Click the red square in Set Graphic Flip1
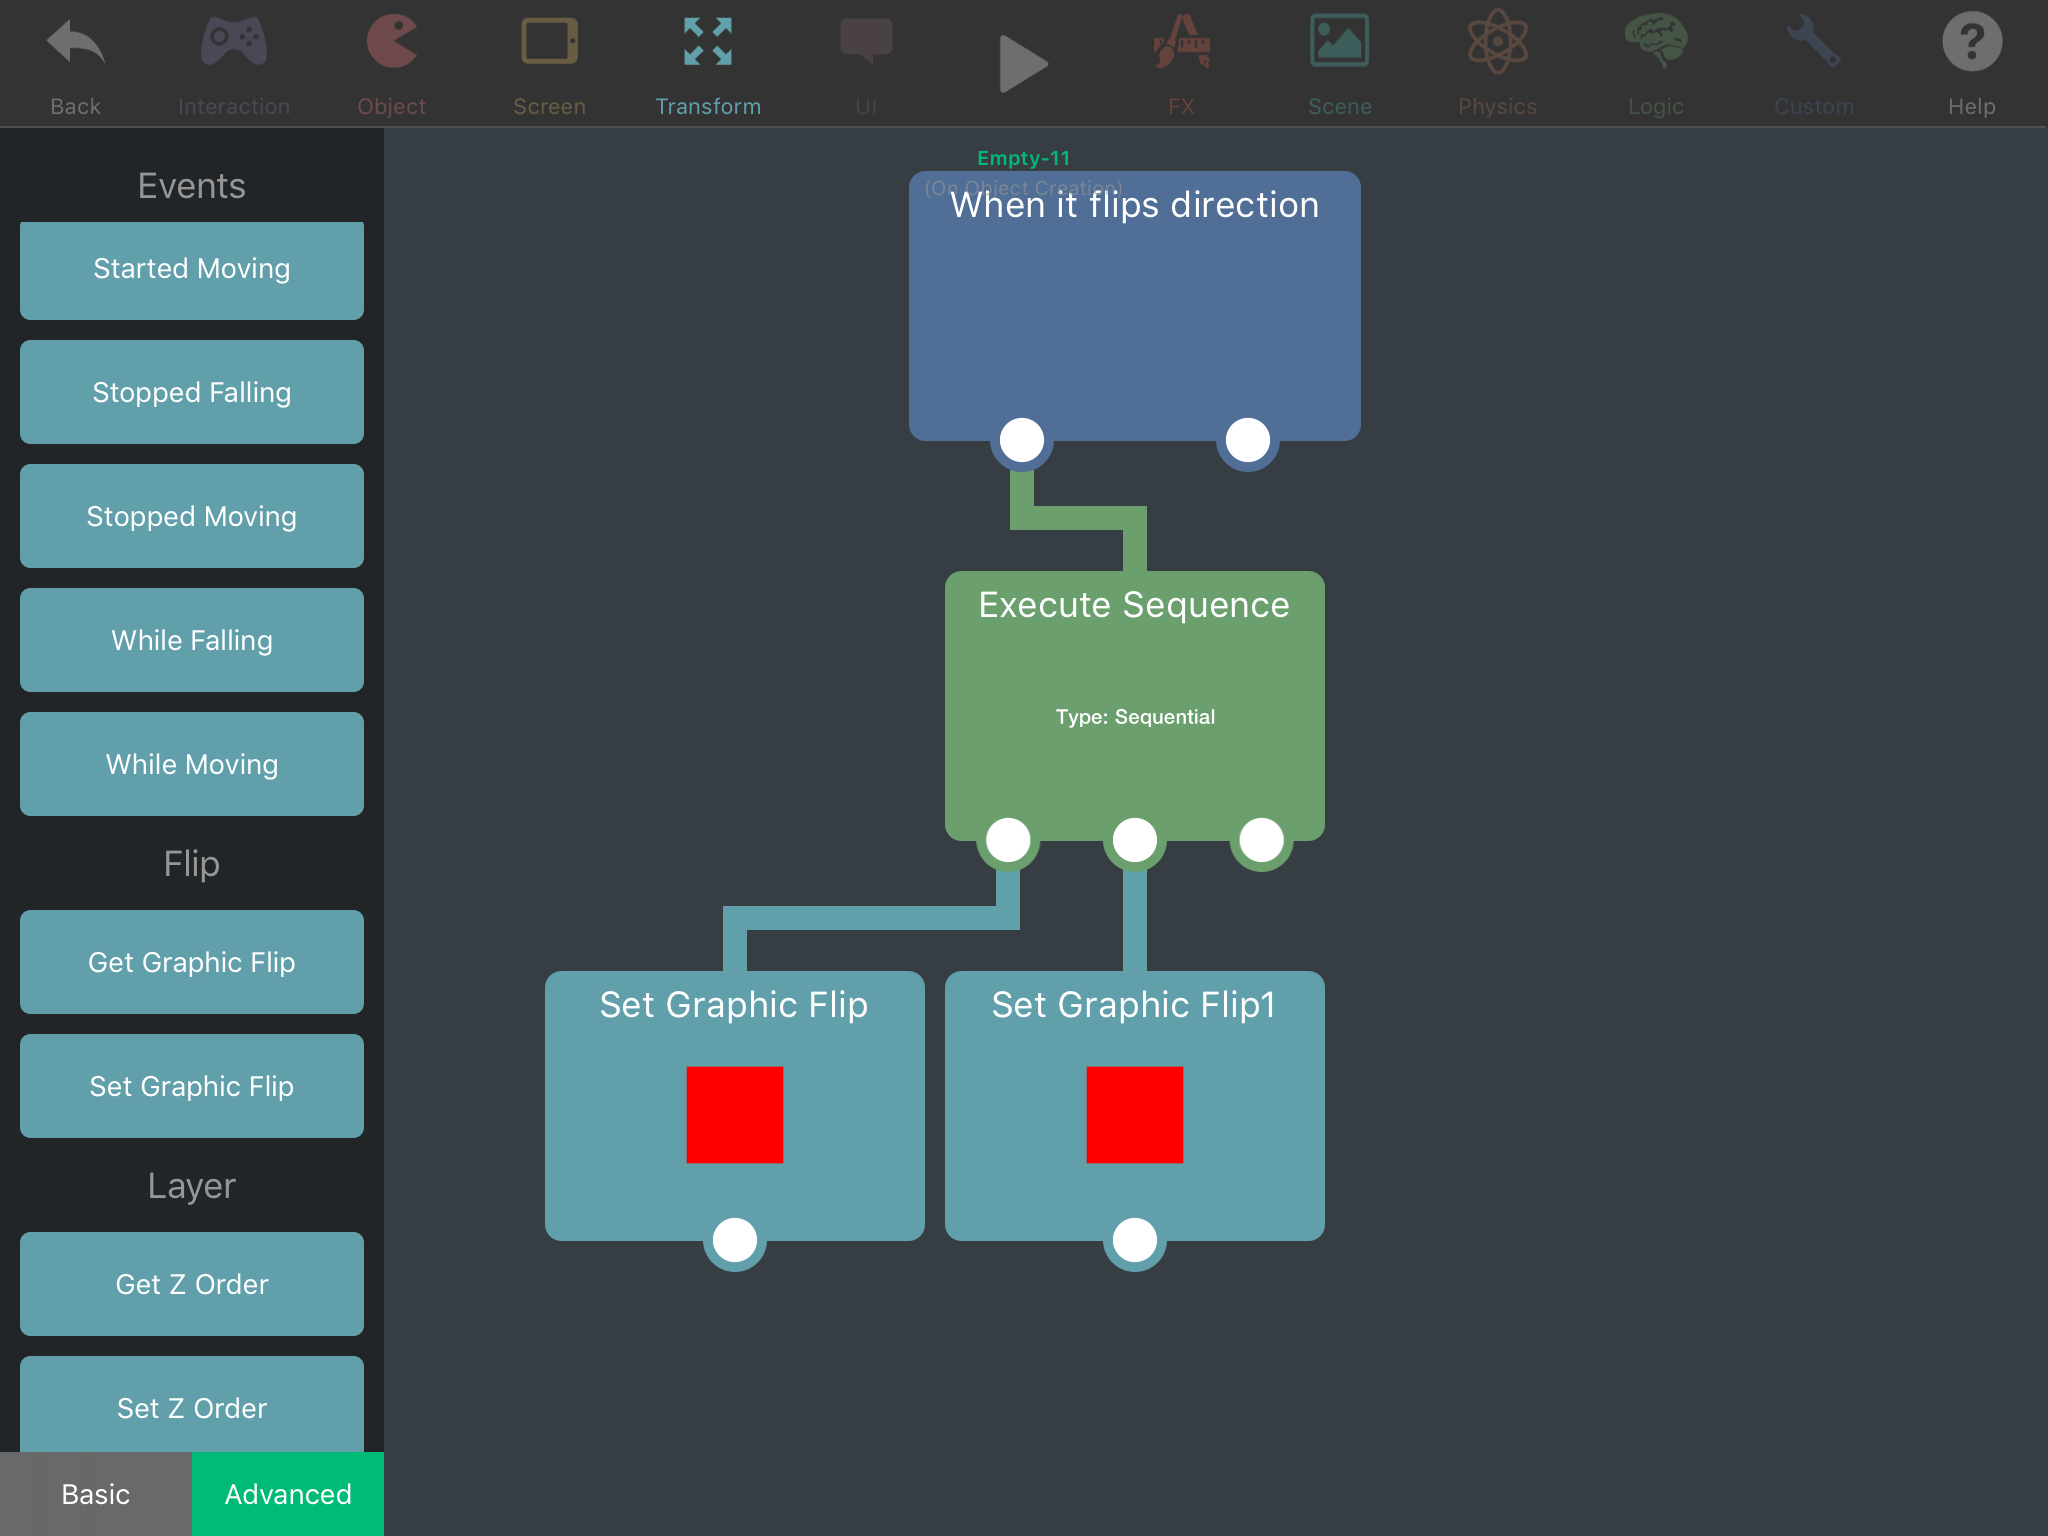 [x=1134, y=1114]
